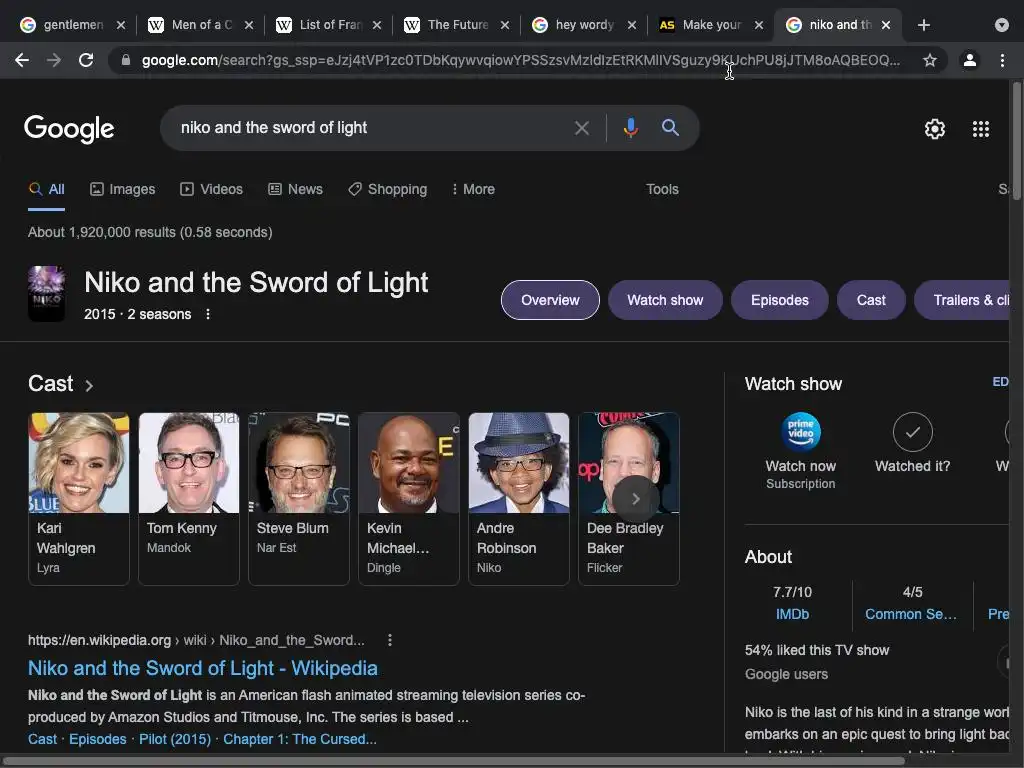This screenshot has width=1024, height=768.
Task: Select the Episodes chip
Action: click(779, 300)
